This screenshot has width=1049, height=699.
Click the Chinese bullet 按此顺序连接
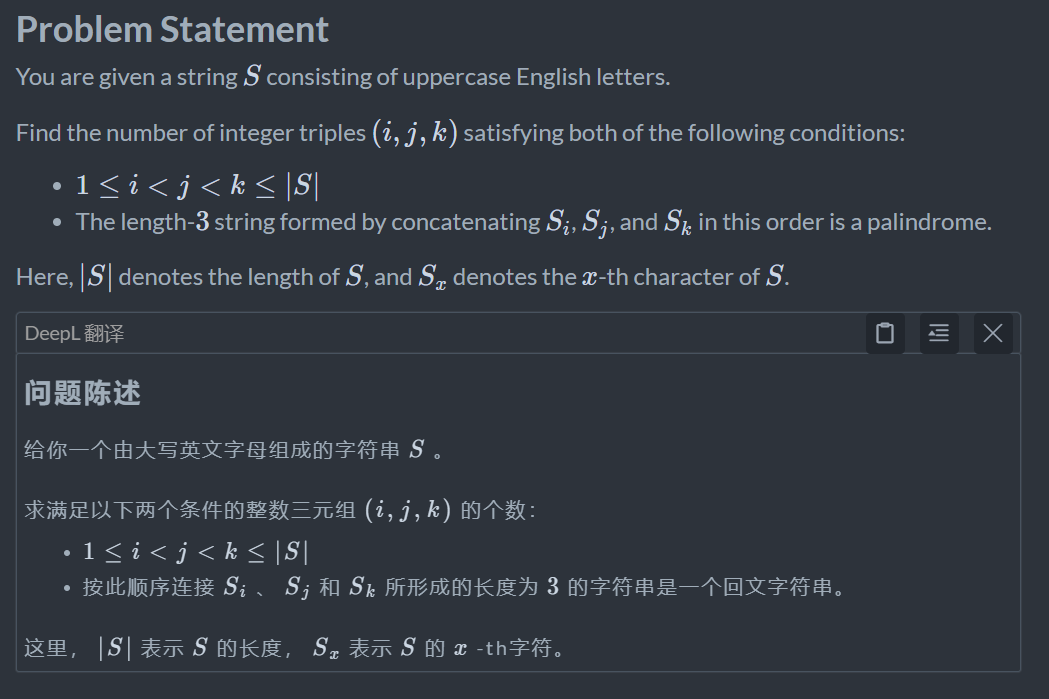click(x=465, y=587)
